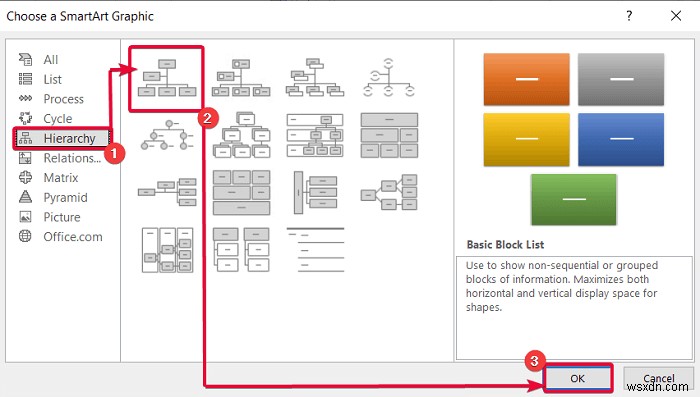Click the Matrix category icon
700x397 pixels.
pyautogui.click(x=25, y=177)
